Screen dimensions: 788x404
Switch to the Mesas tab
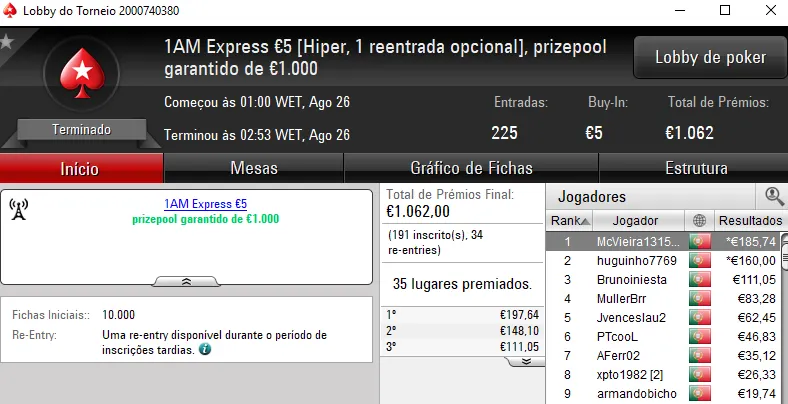point(253,168)
